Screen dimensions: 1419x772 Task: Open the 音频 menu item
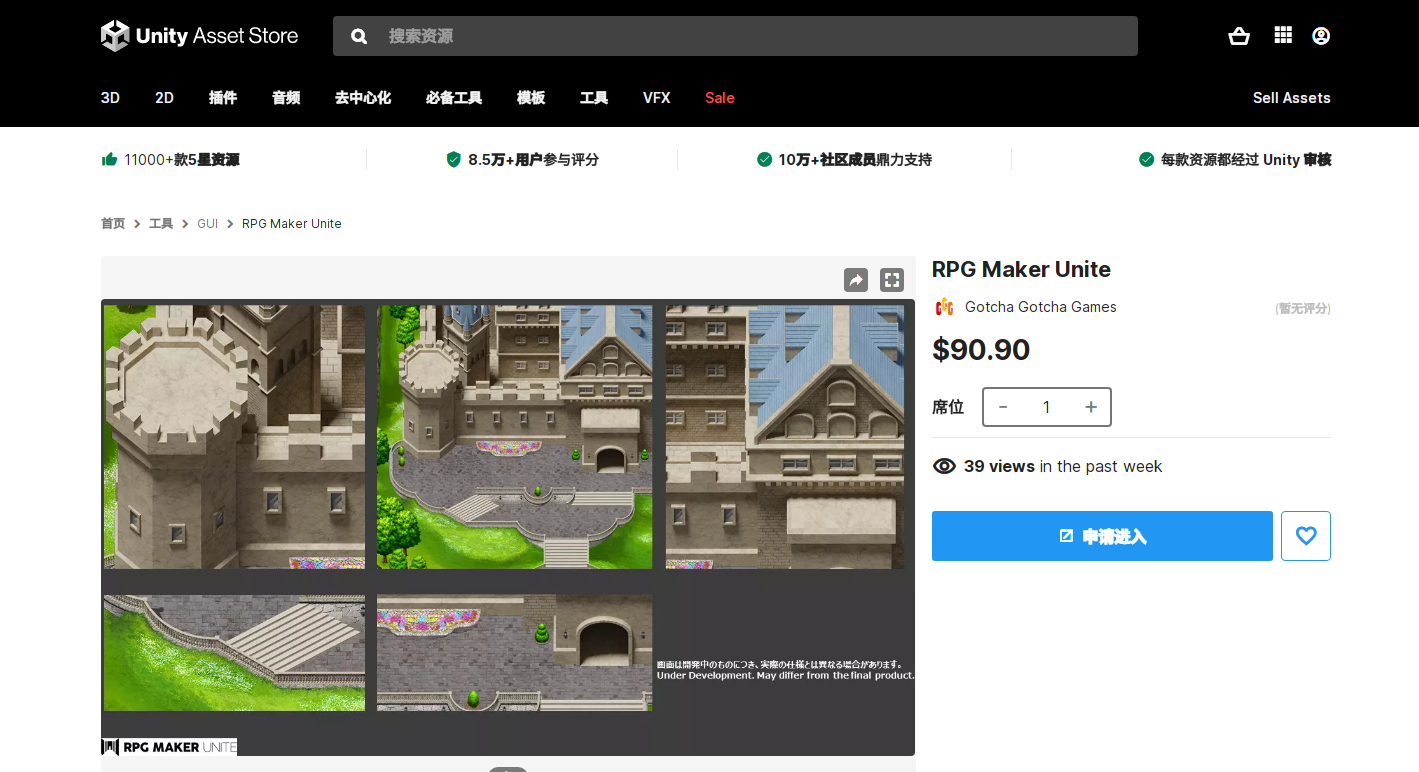[286, 98]
